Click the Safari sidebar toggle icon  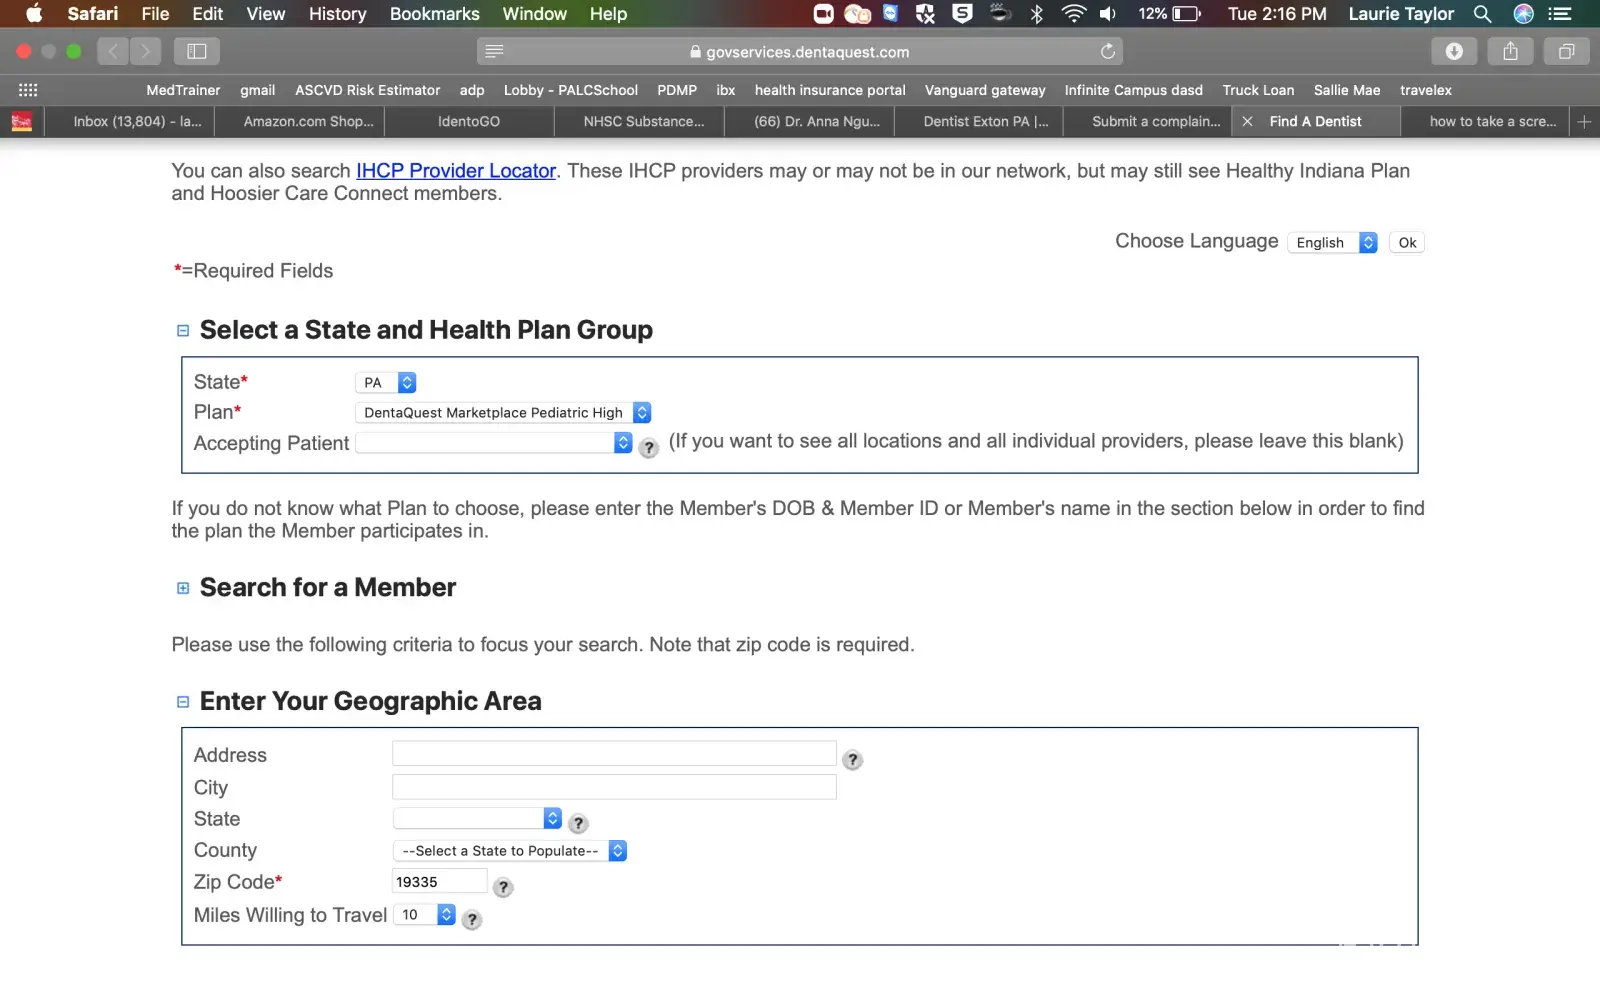[x=197, y=51]
